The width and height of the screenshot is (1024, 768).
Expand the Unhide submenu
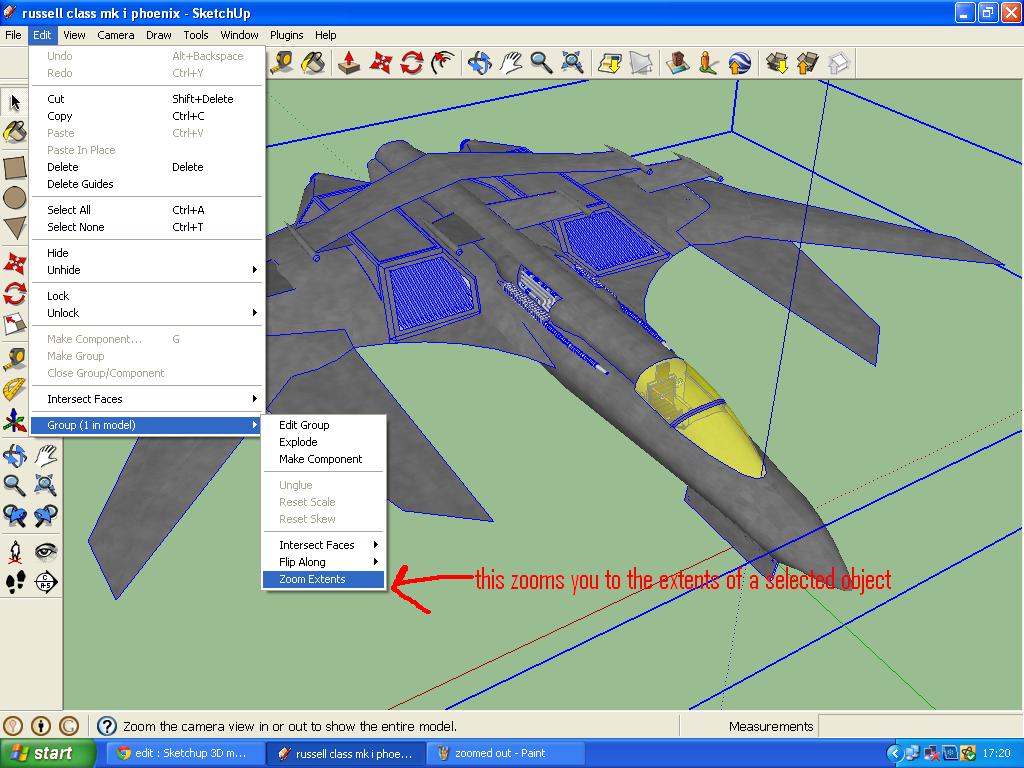[x=146, y=270]
